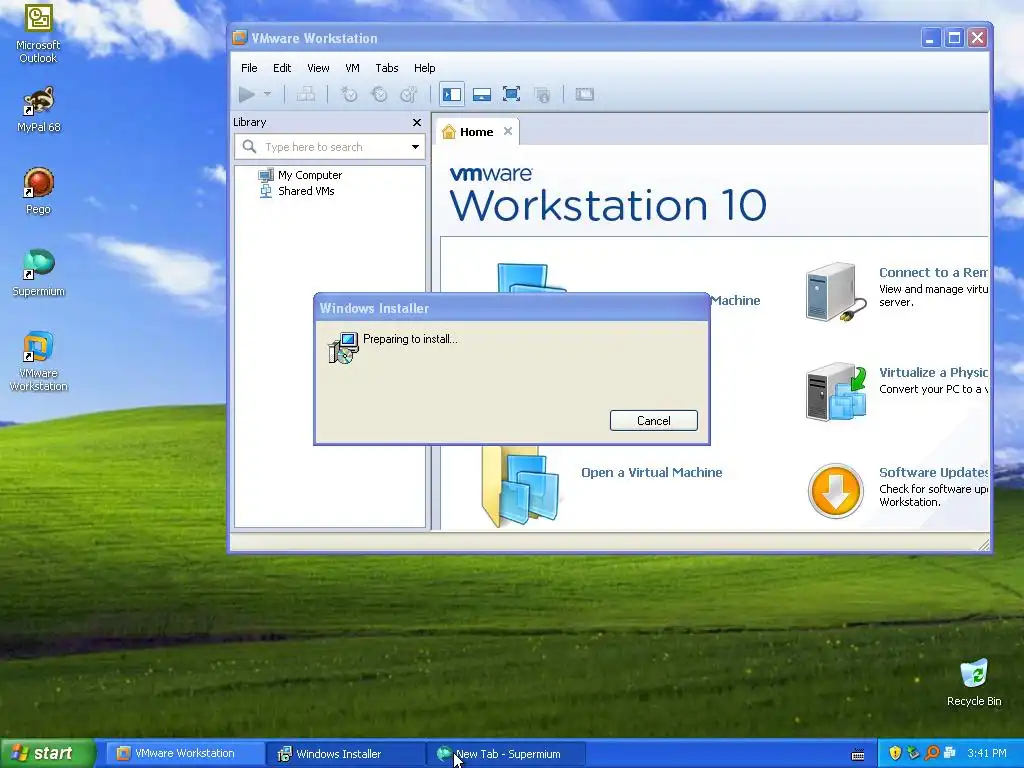Open the Library search filter dropdown arrow

[415, 147]
